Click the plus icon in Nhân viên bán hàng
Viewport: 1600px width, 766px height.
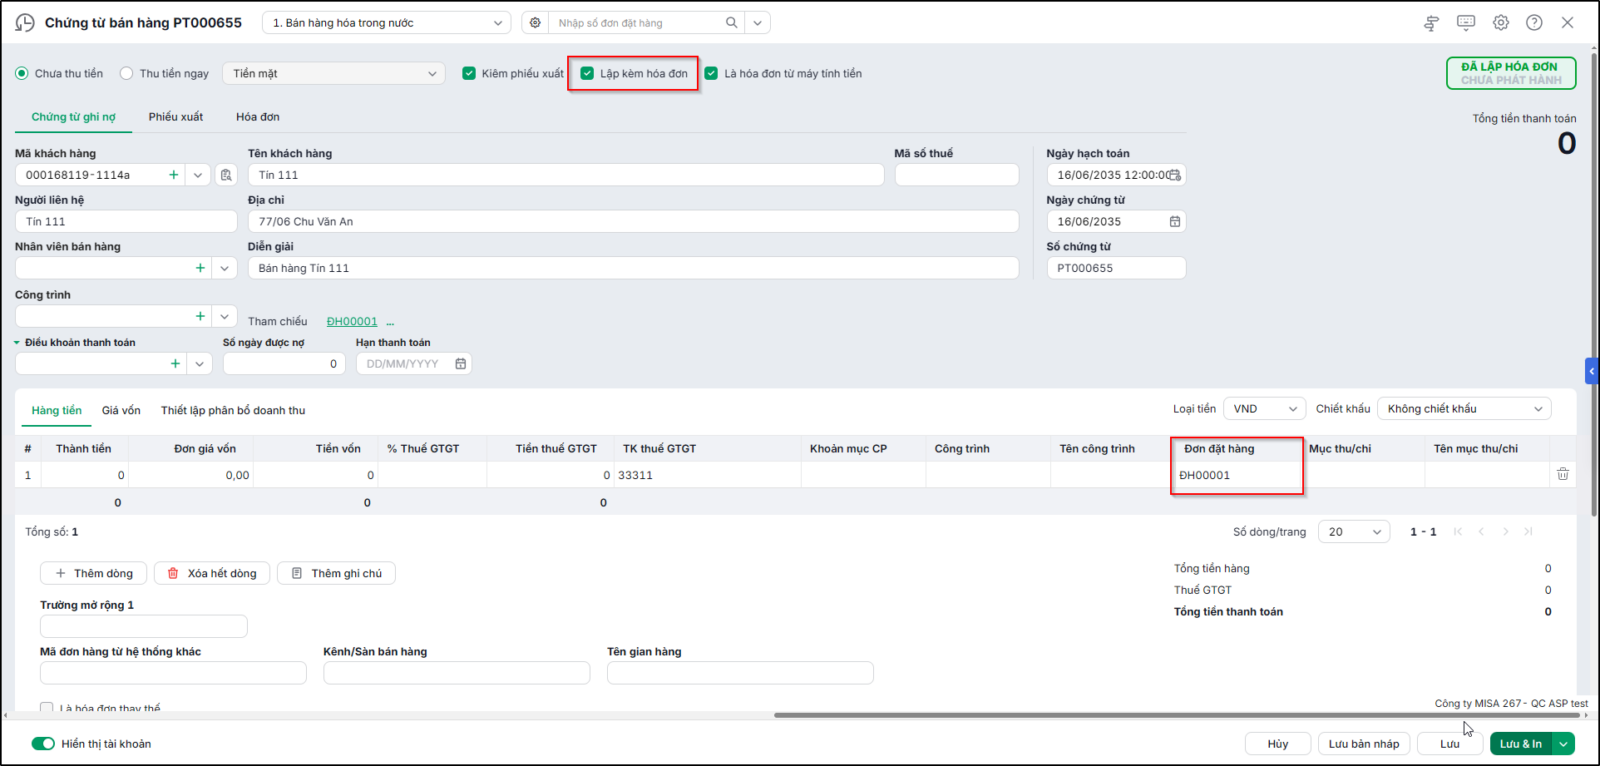(200, 268)
